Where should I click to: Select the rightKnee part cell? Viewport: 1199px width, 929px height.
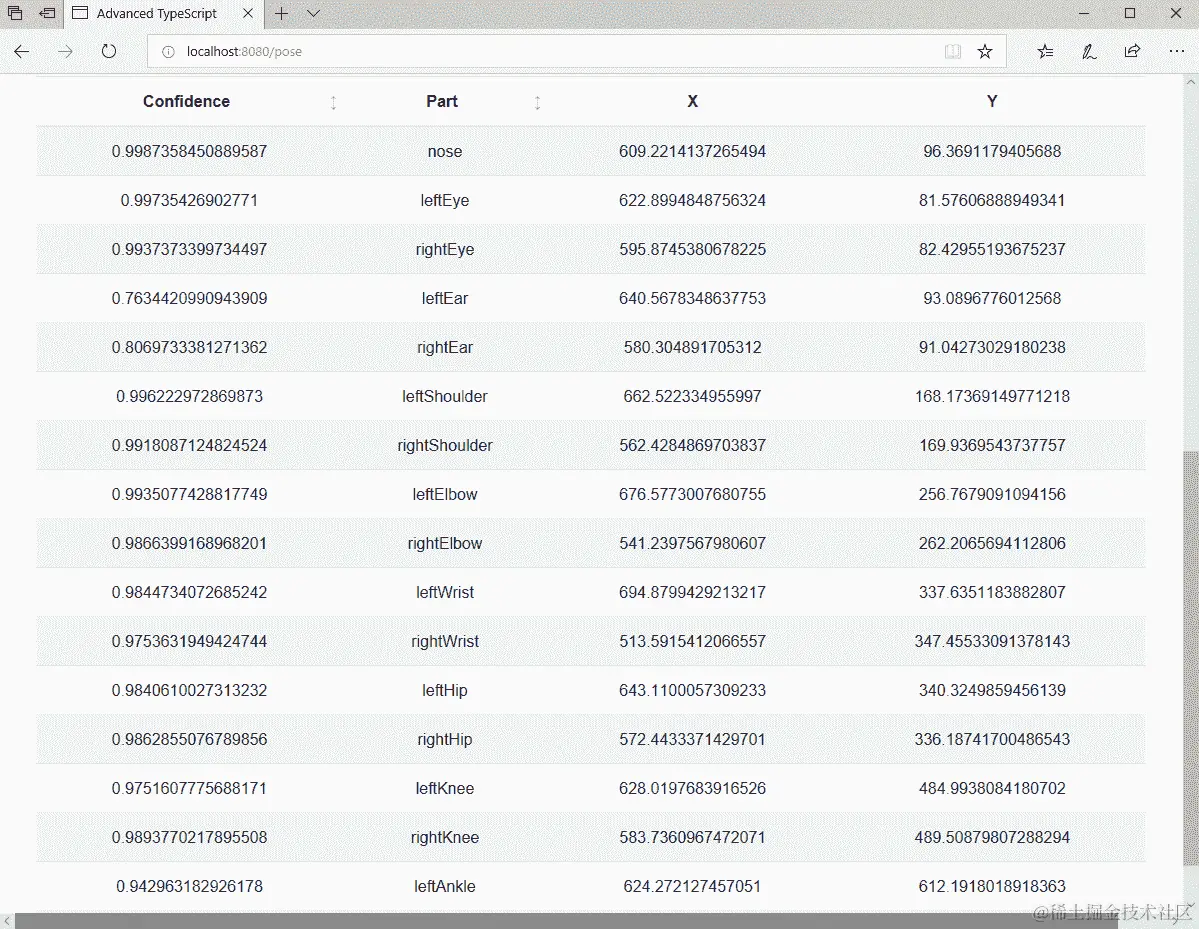(x=444, y=836)
